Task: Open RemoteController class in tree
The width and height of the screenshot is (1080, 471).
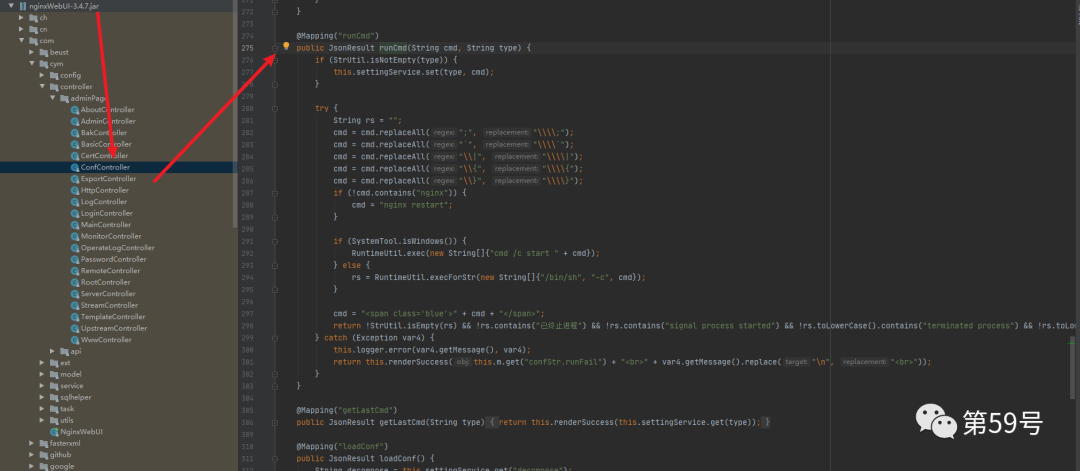Action: point(109,271)
